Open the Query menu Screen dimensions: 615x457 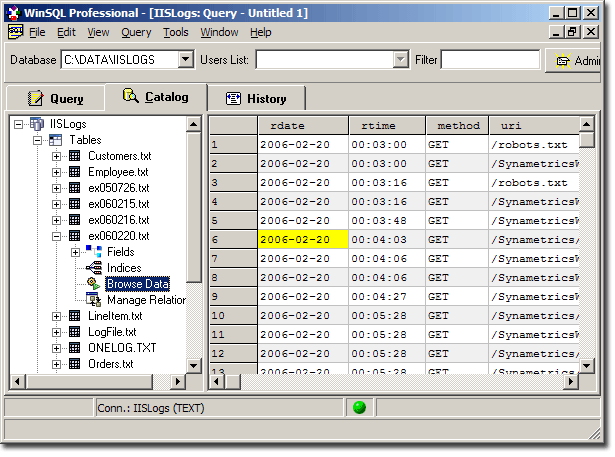(136, 32)
